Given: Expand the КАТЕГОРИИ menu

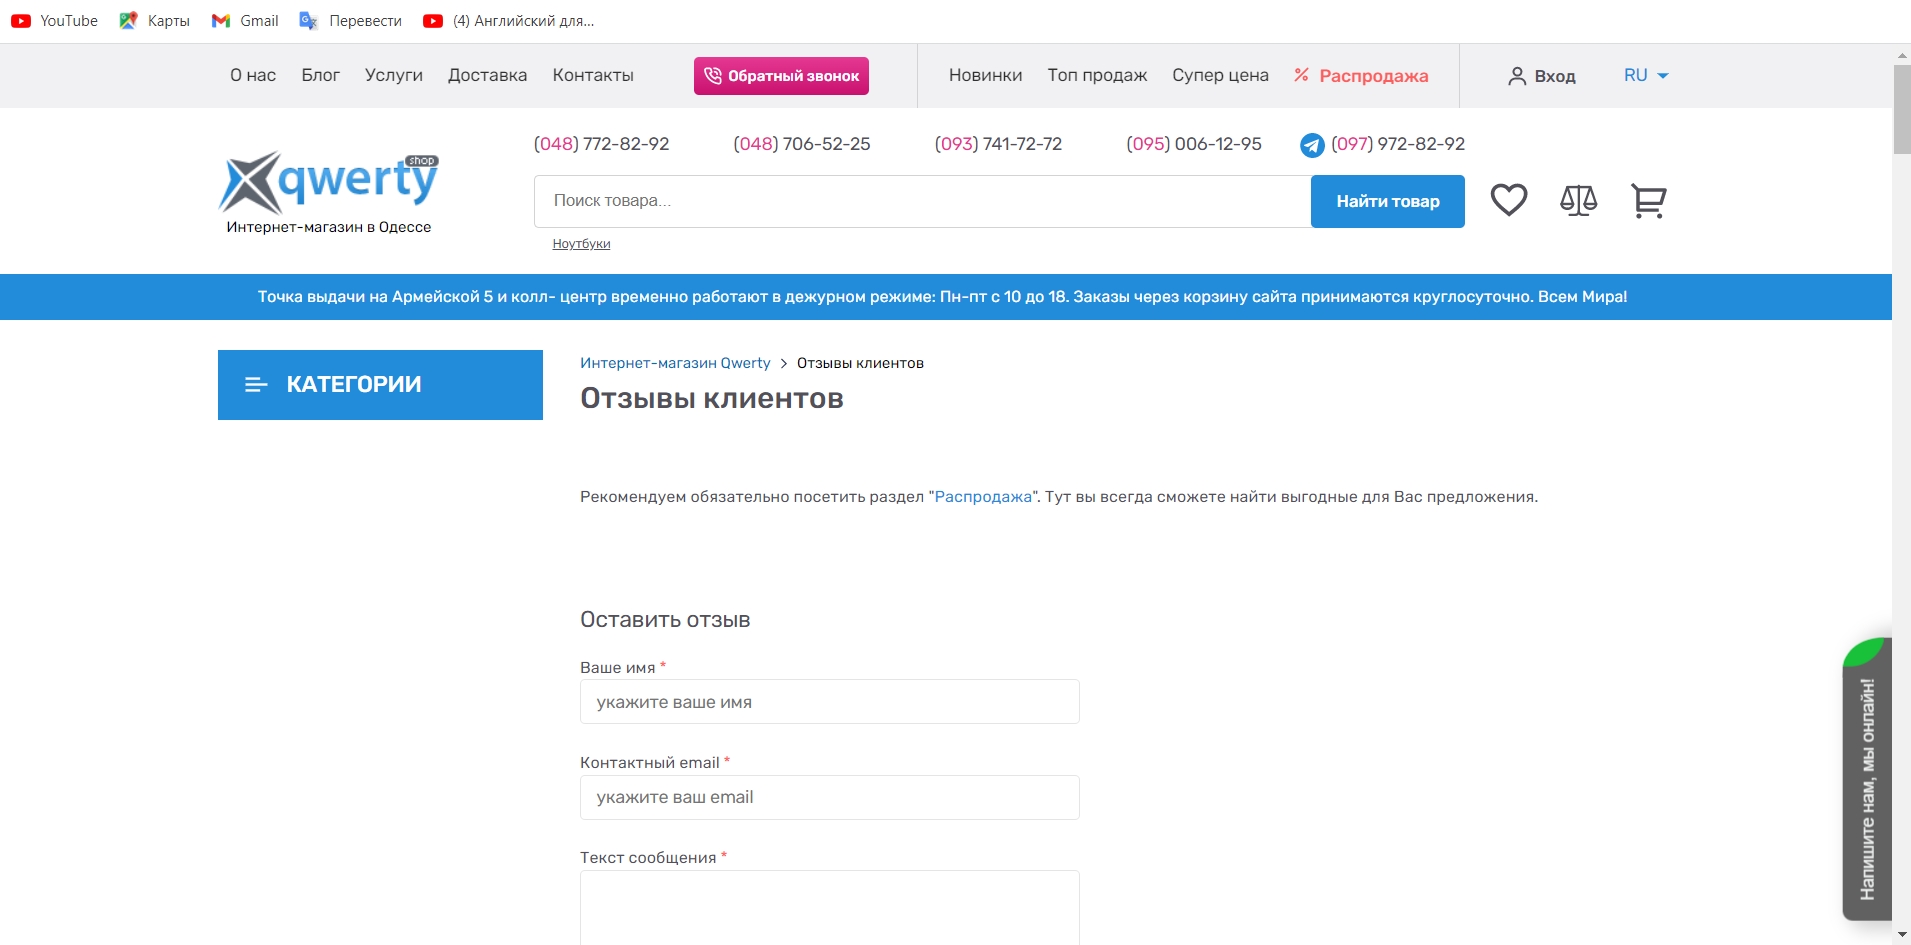Looking at the screenshot, I should pos(380,385).
